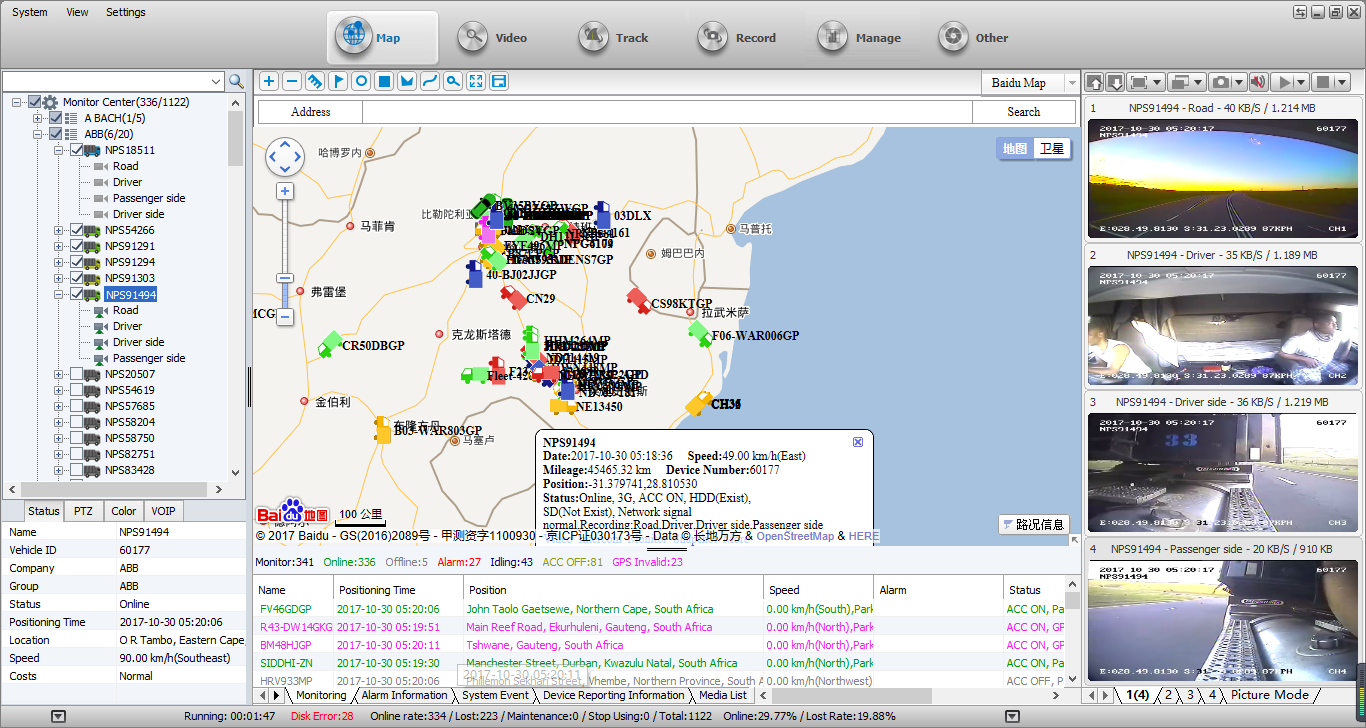Viewport: 1366px width, 728px height.
Task: Click the search magnifier beside the vehicle filter
Action: [x=236, y=81]
